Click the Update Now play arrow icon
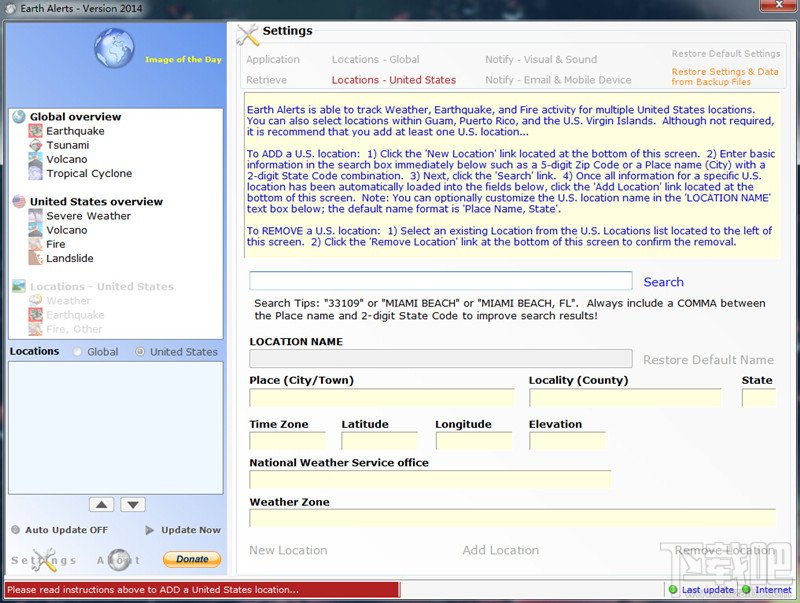Image resolution: width=800 pixels, height=603 pixels. [x=149, y=530]
